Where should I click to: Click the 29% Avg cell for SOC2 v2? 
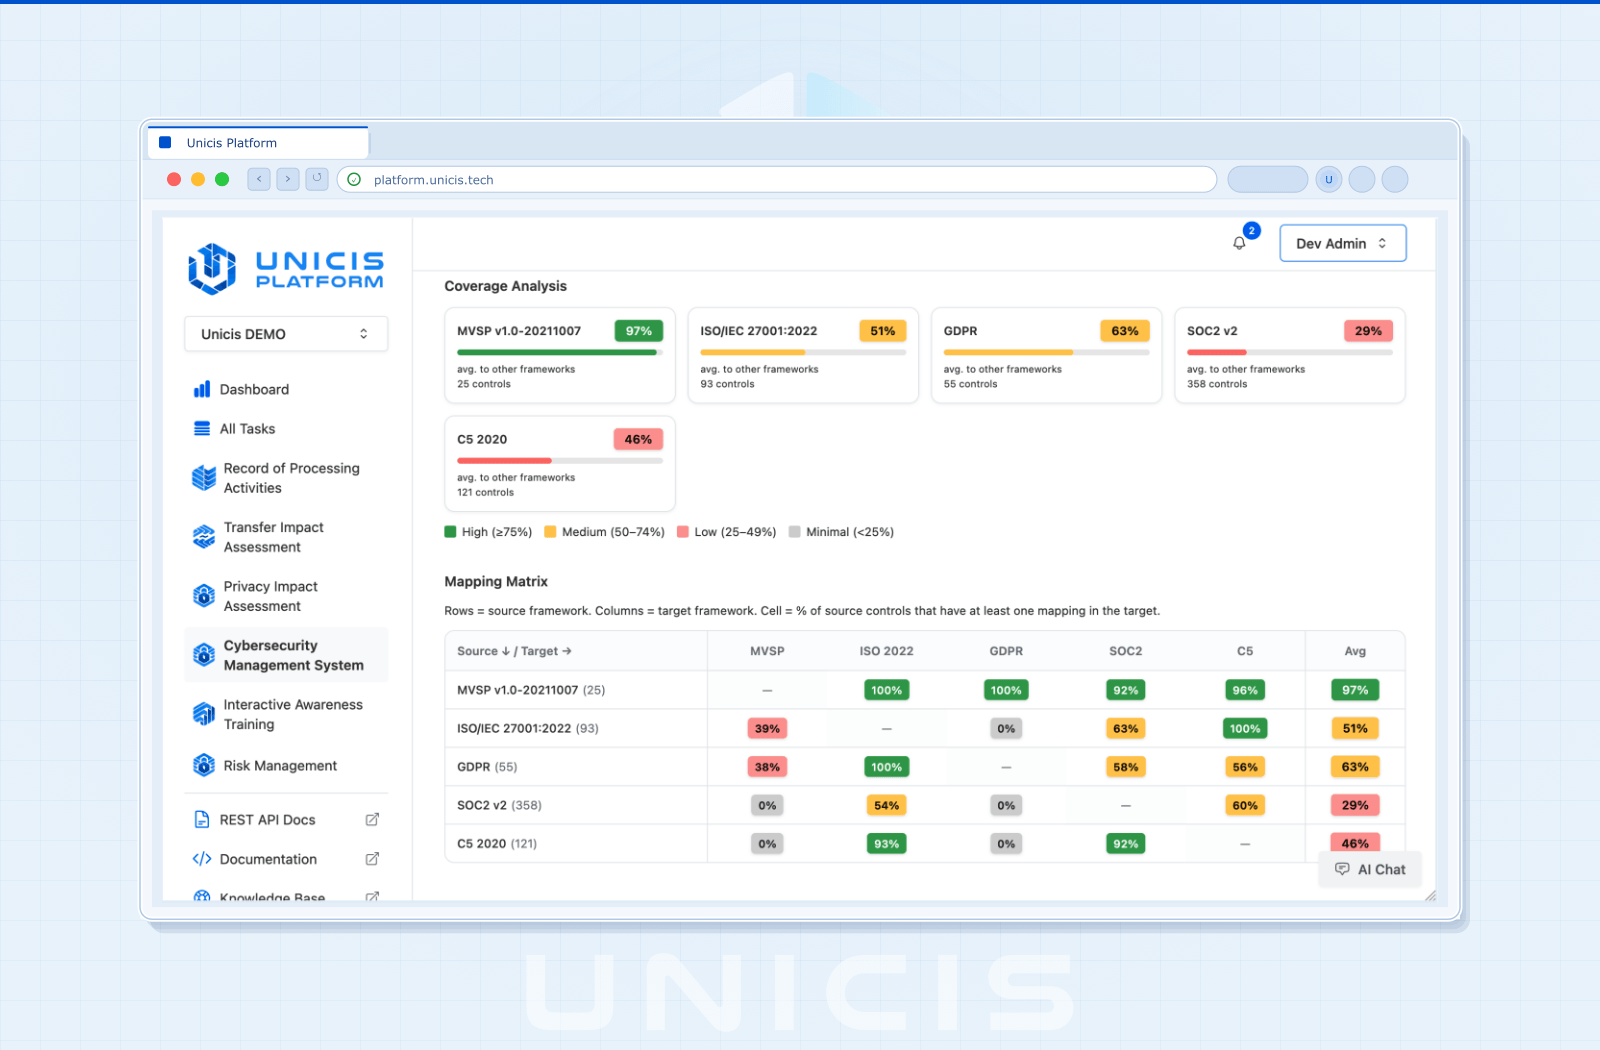[x=1355, y=805]
